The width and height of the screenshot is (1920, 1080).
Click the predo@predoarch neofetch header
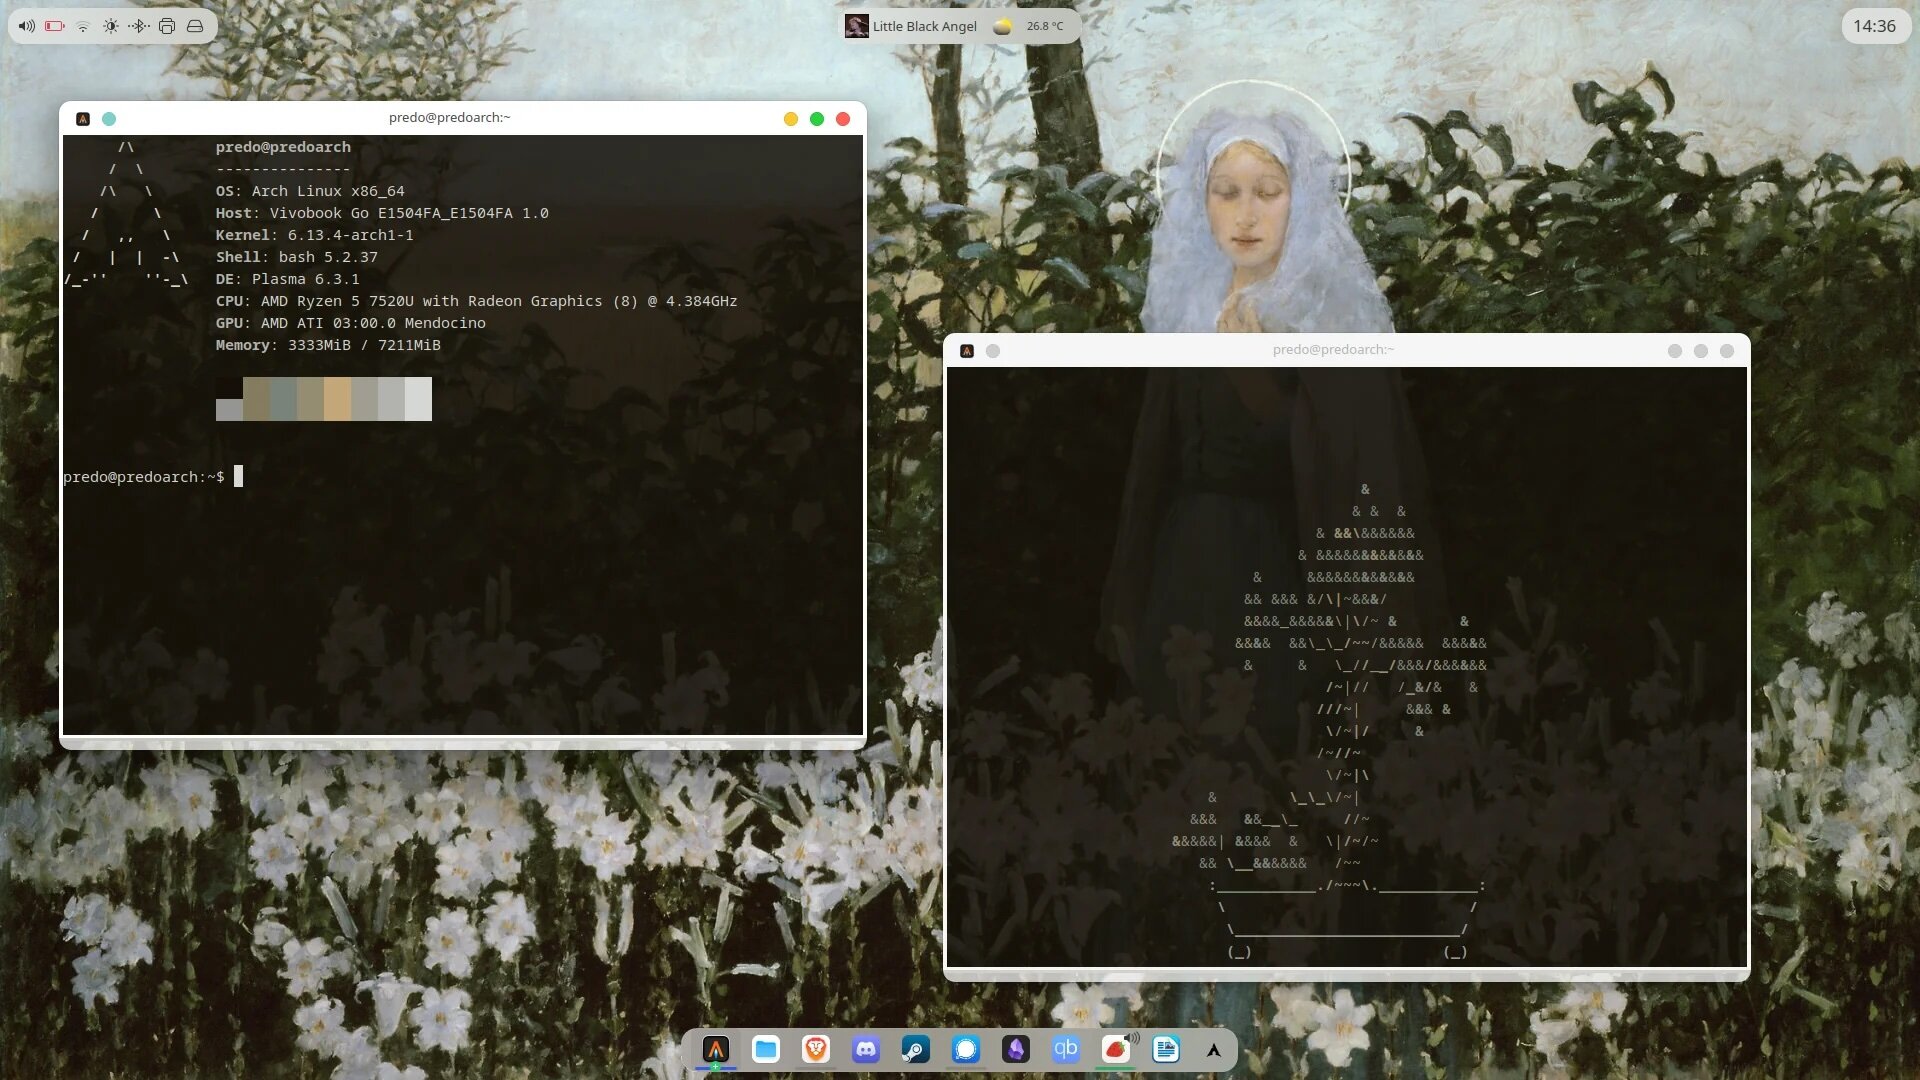(283, 147)
